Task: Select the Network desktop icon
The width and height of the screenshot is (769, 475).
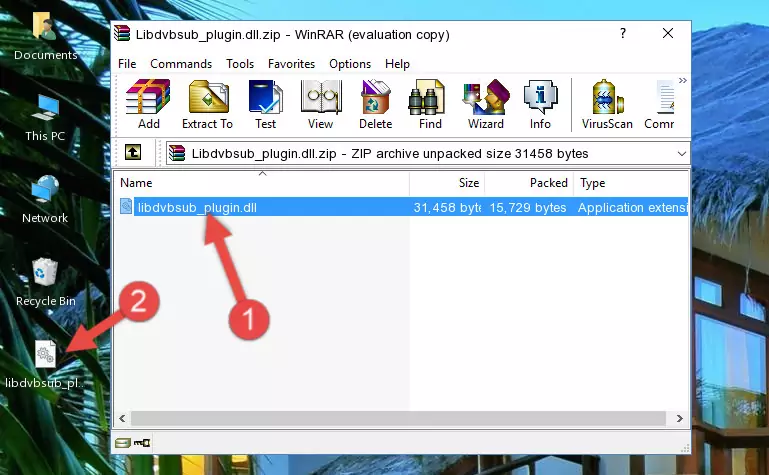Action: tap(45, 200)
